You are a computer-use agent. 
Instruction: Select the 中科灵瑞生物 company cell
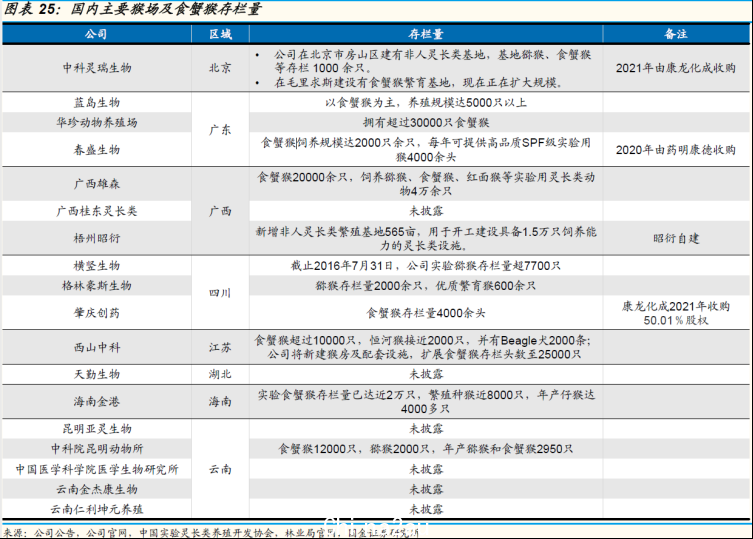coord(97,68)
